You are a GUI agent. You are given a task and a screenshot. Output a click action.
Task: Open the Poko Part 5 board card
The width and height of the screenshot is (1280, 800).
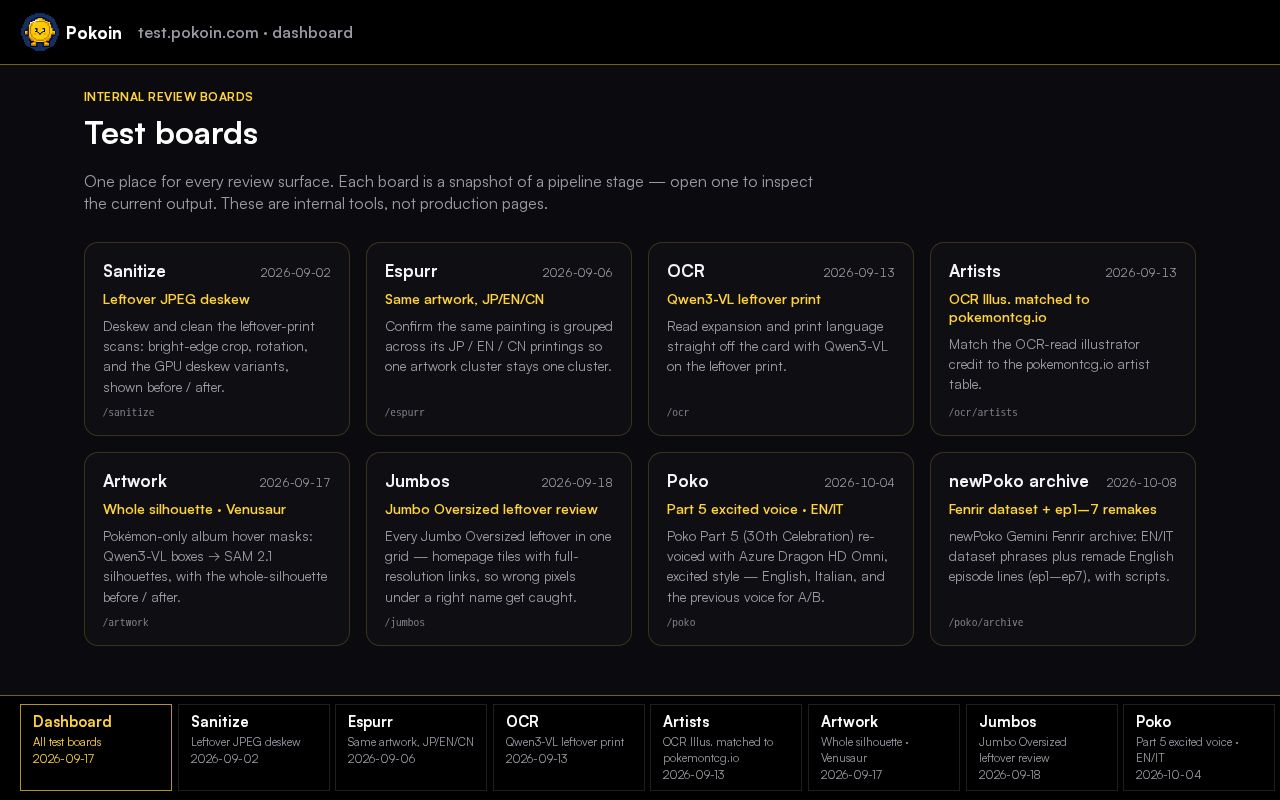[x=781, y=549]
